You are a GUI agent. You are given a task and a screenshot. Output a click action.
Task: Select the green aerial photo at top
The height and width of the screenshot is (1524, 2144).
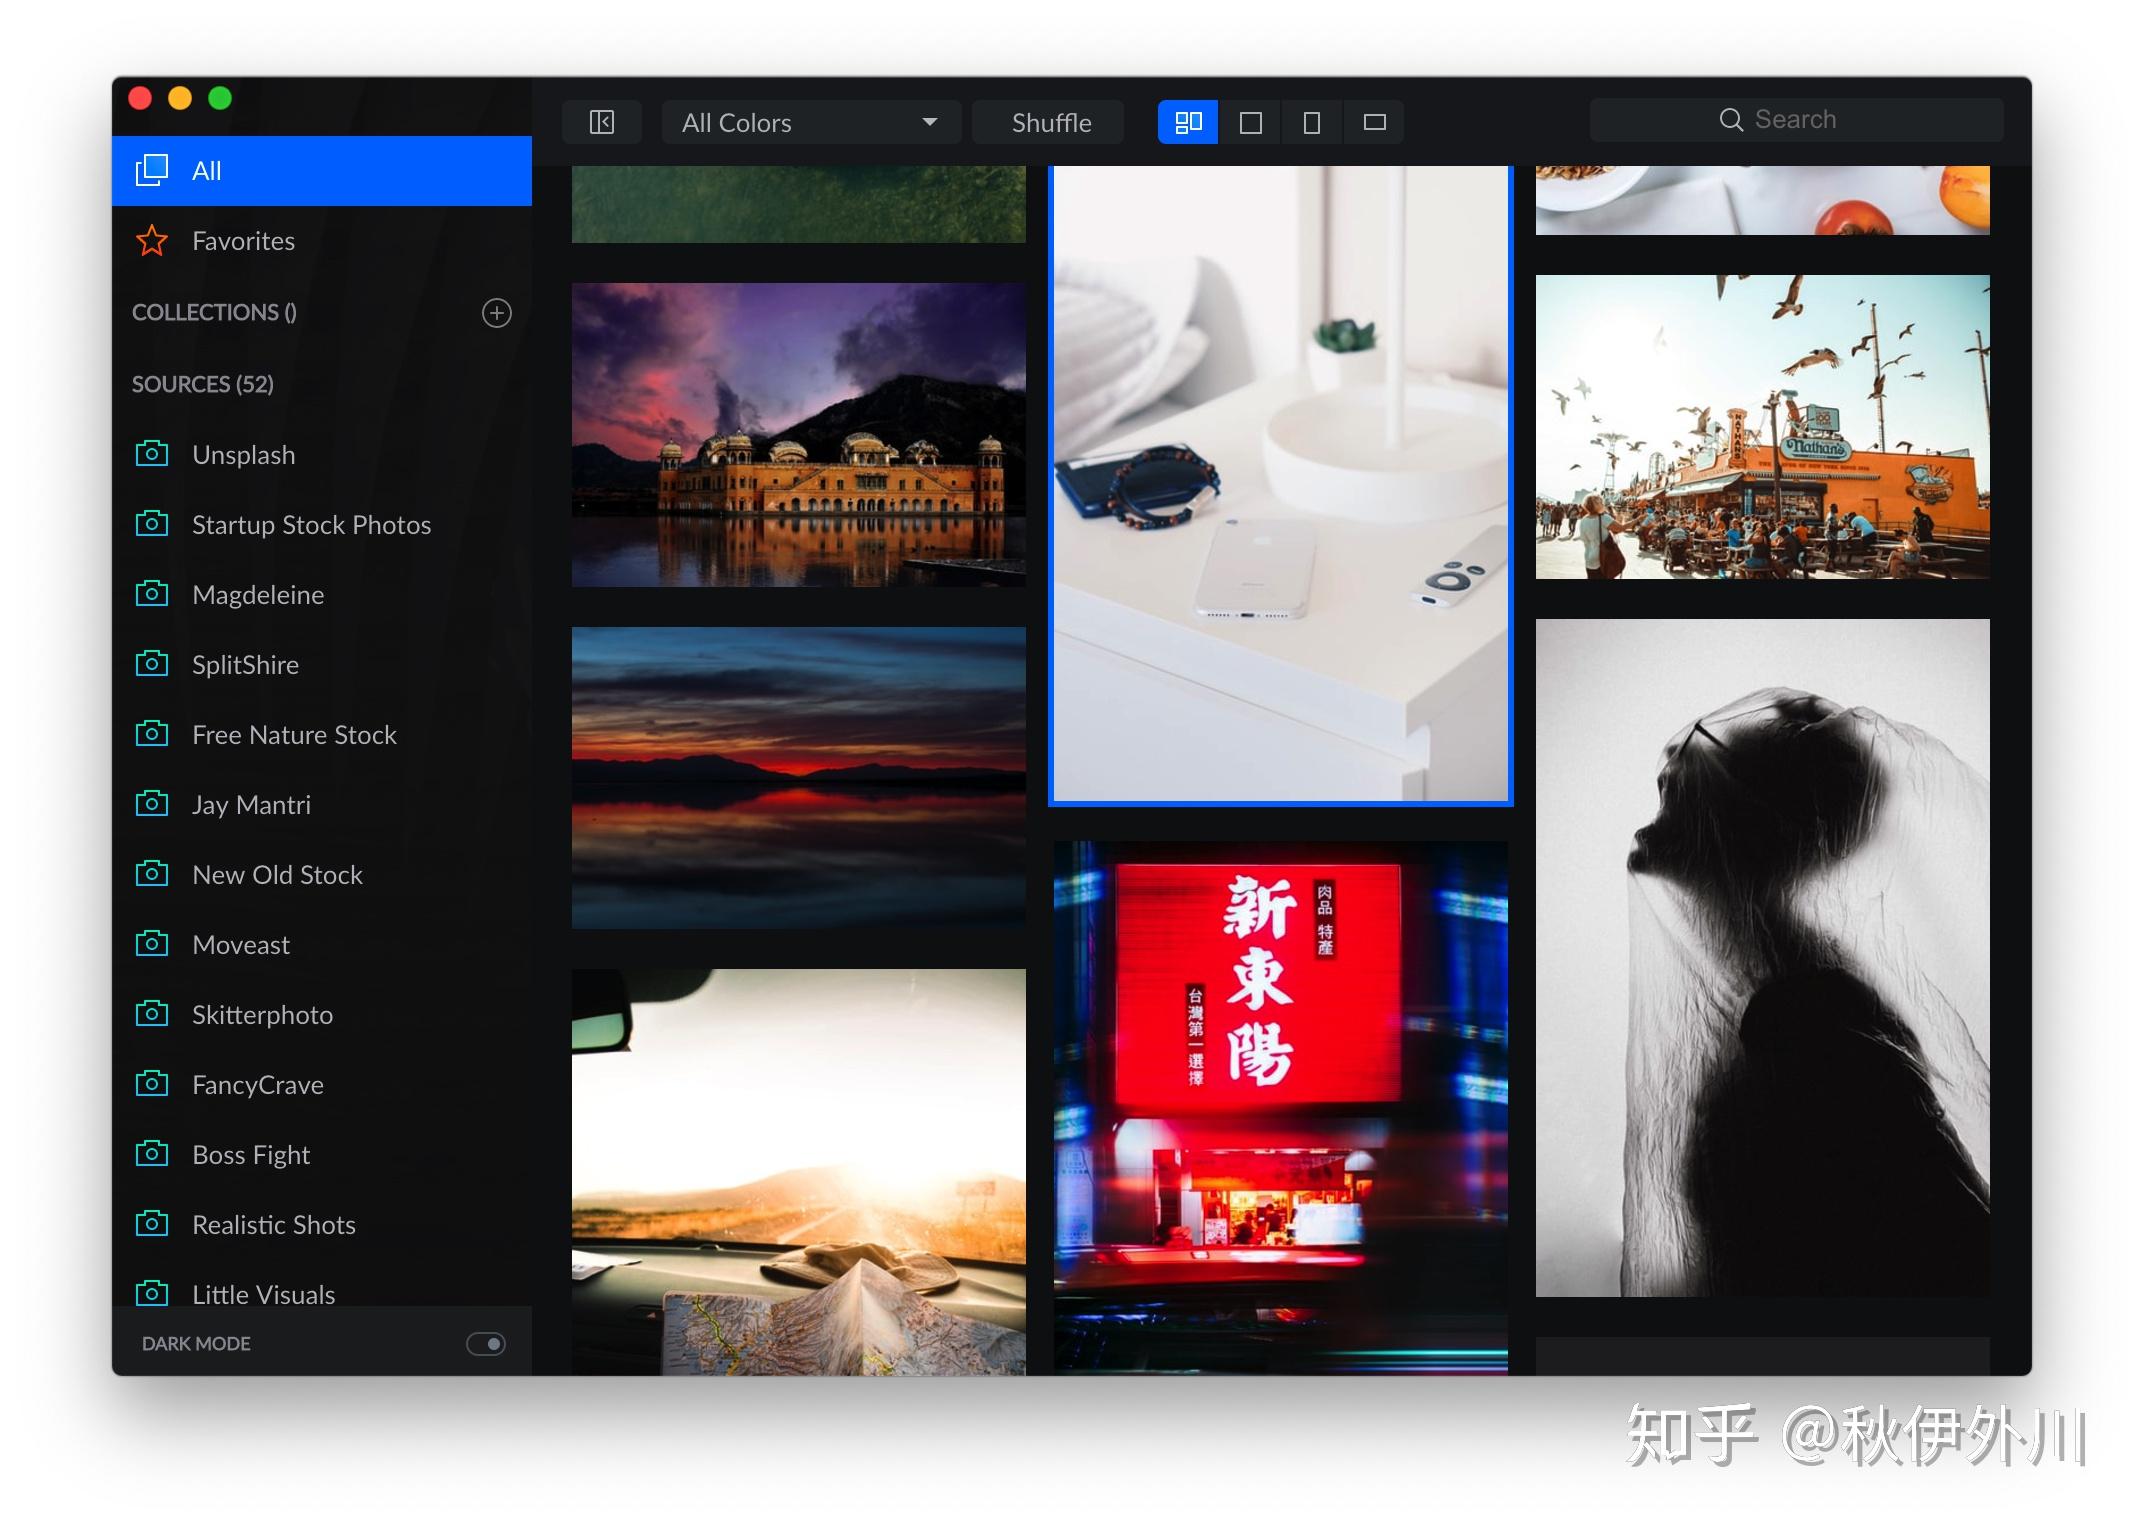coord(798,204)
